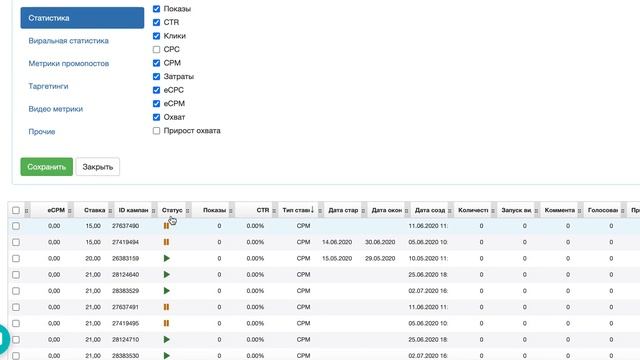
Task: Select the row checkbox for campaign 27637490
Action: pos(16,226)
